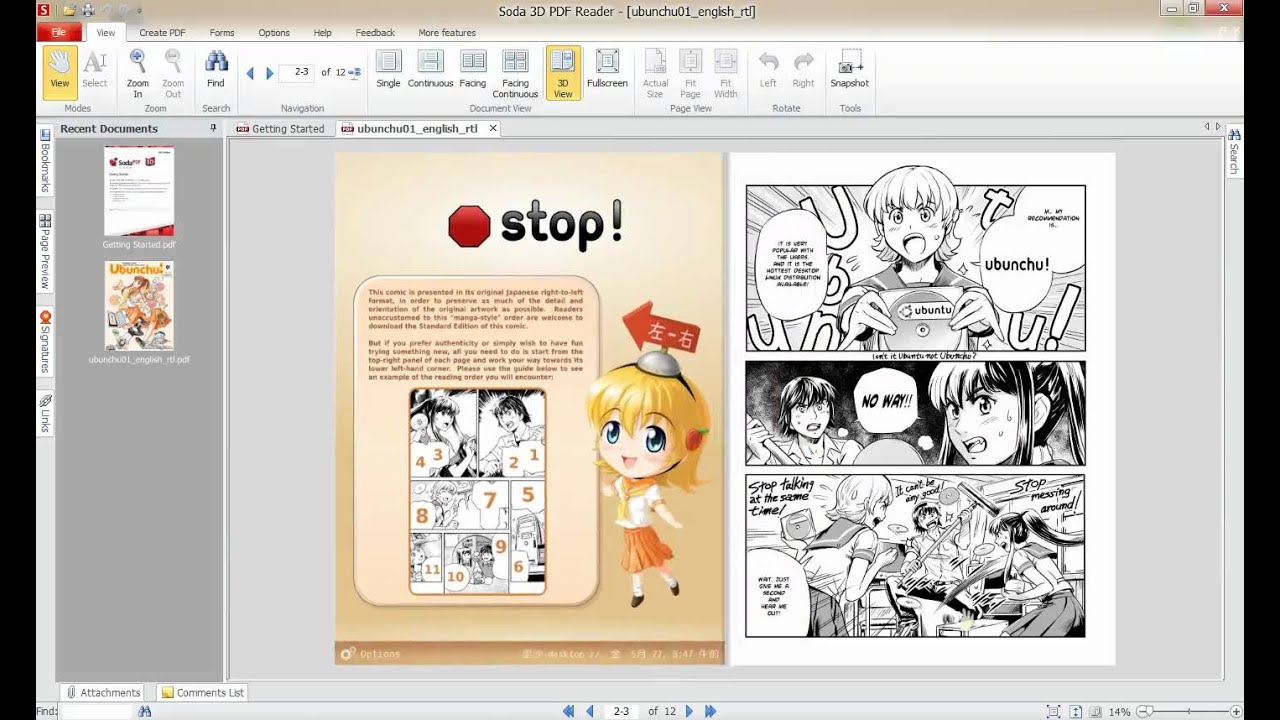The image size is (1280, 720).
Task: Toggle the 3D View mode
Action: point(563,73)
